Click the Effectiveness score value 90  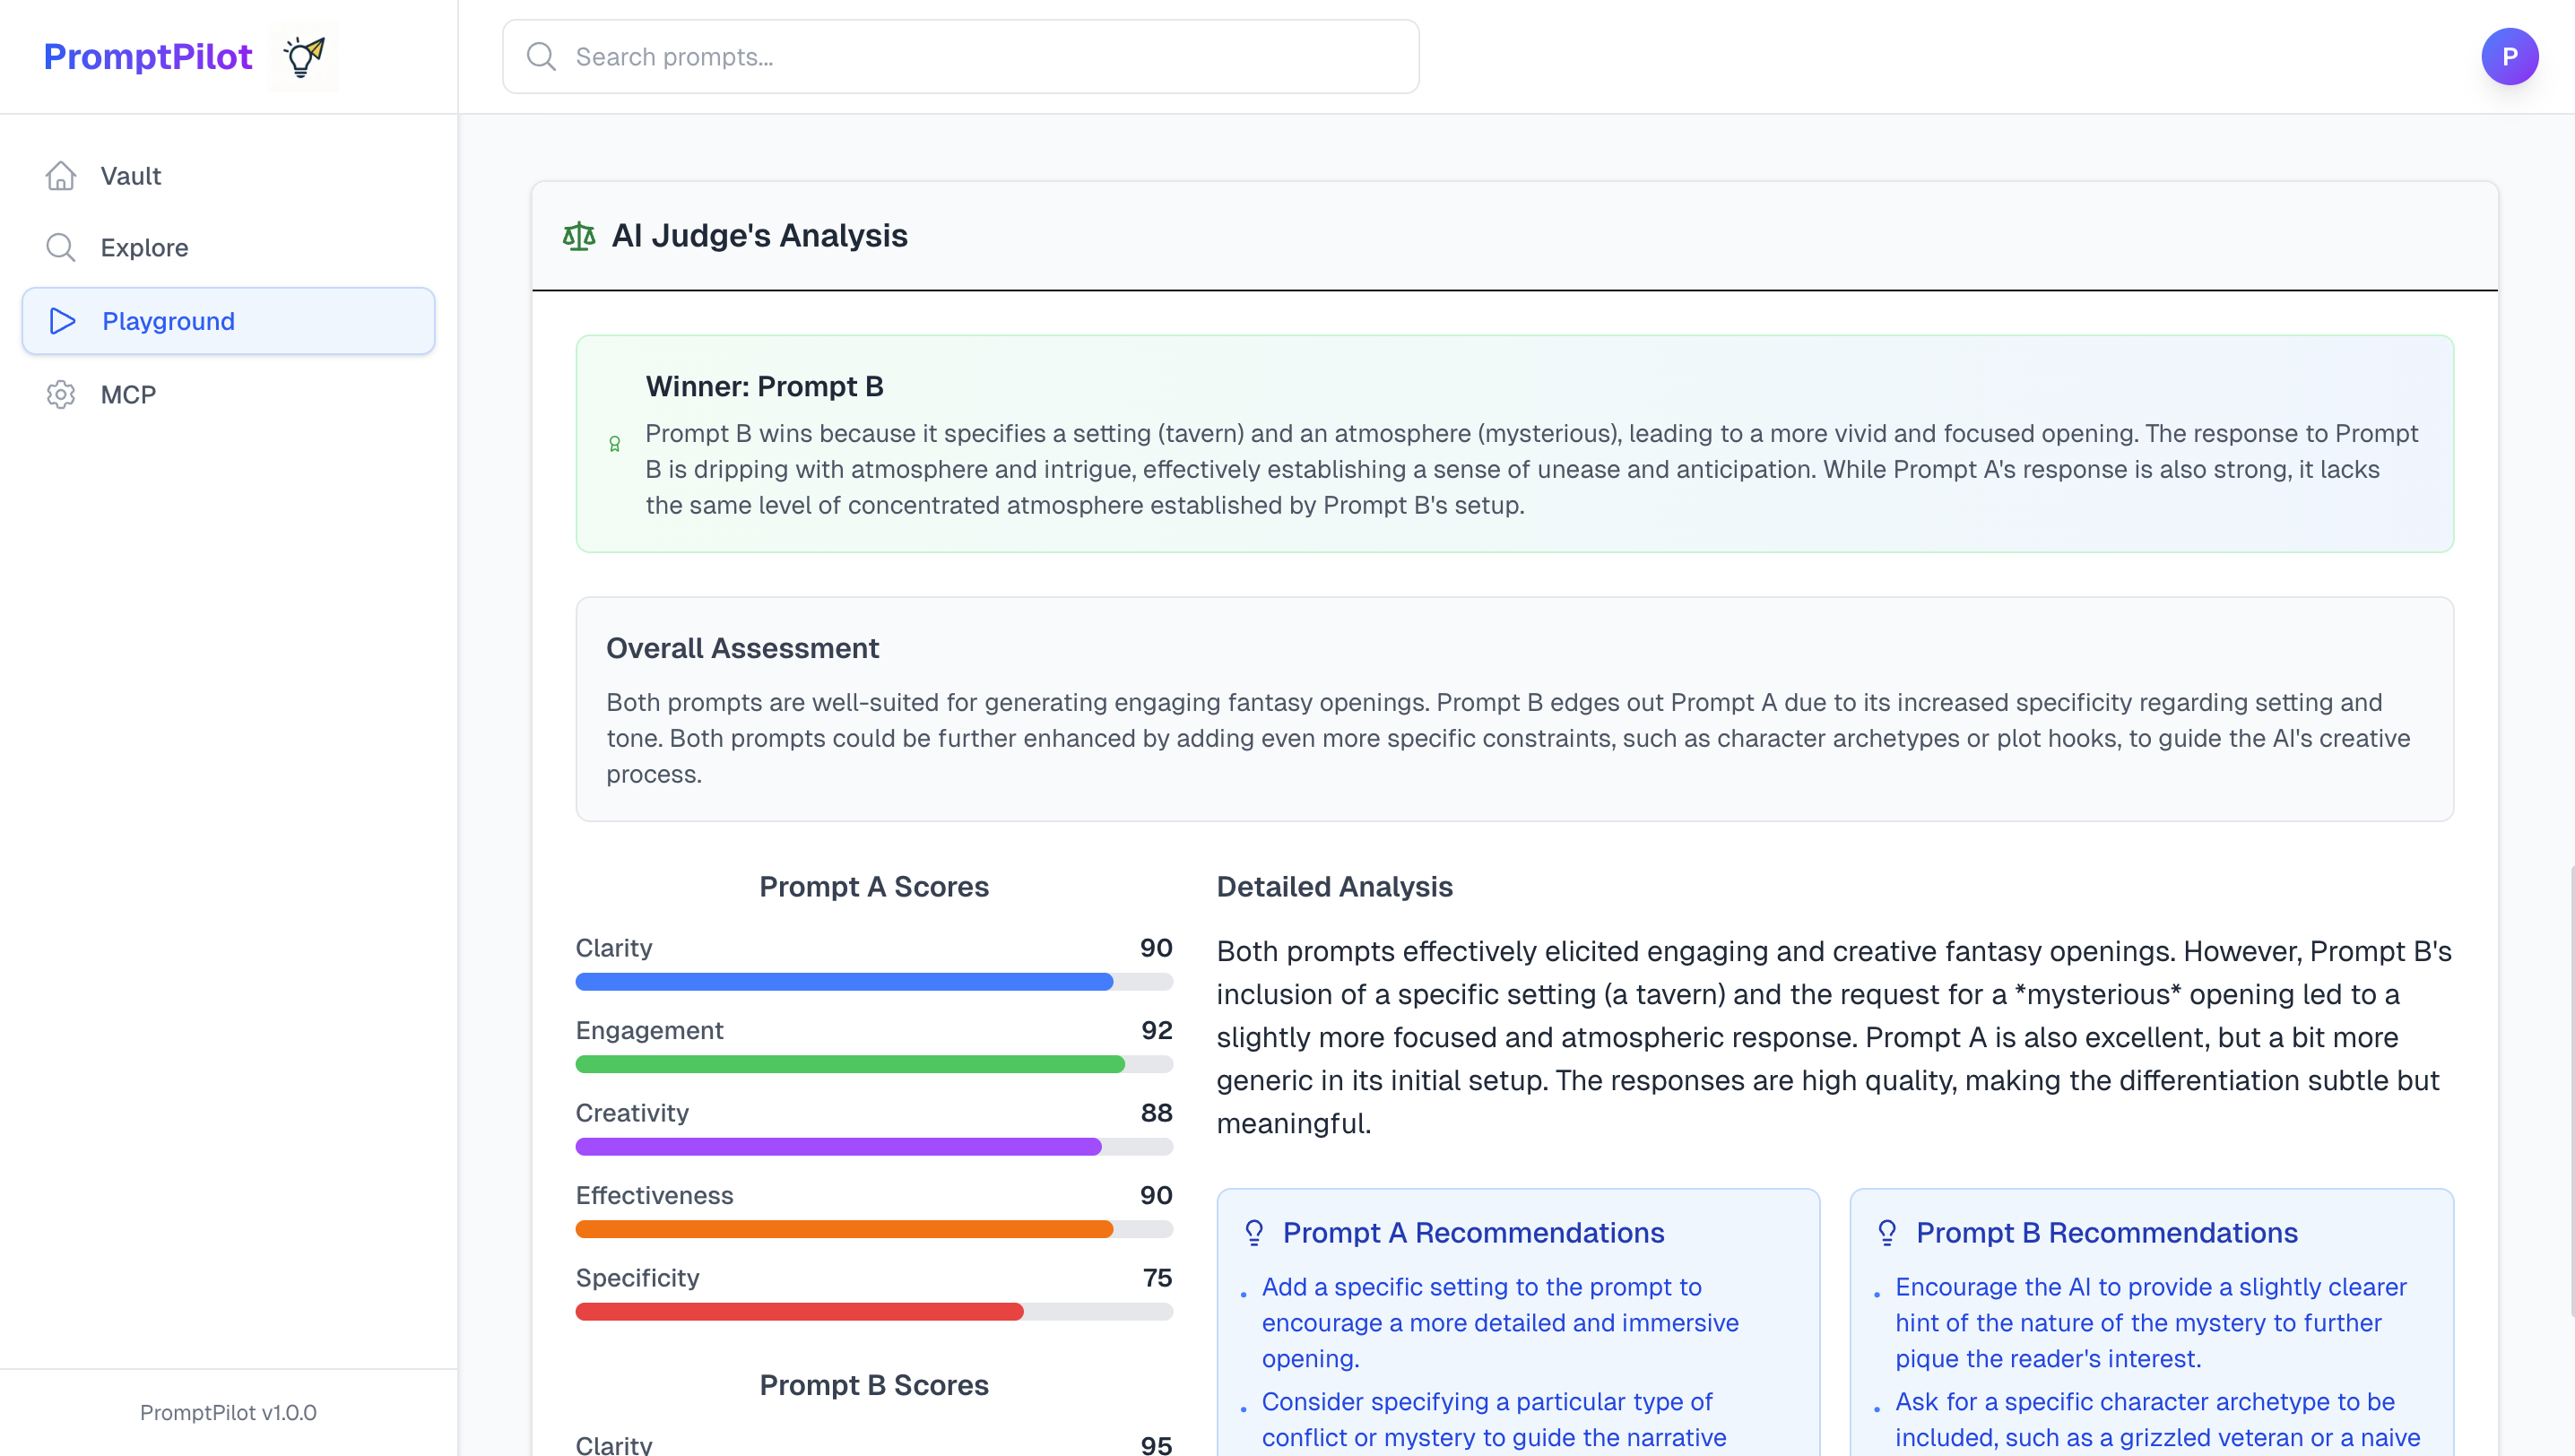[x=1156, y=1196]
